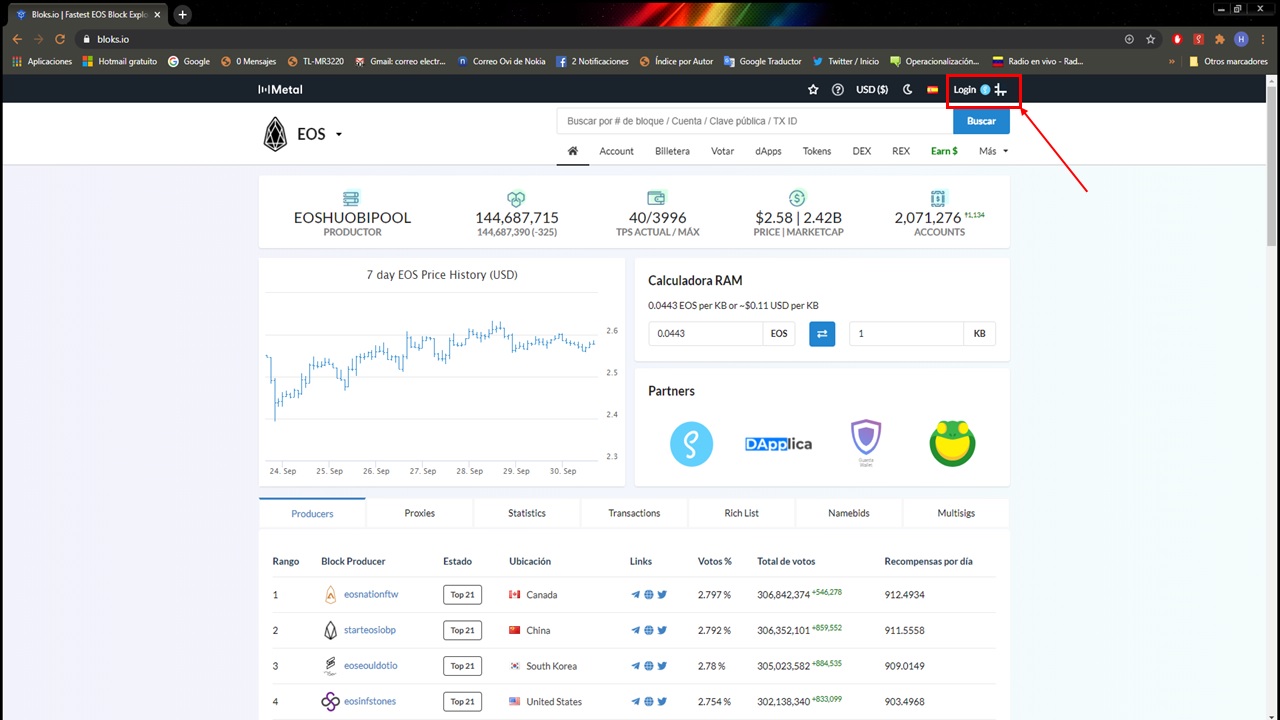Open the eosnationftw producer link
This screenshot has height=720, width=1280.
click(371, 595)
